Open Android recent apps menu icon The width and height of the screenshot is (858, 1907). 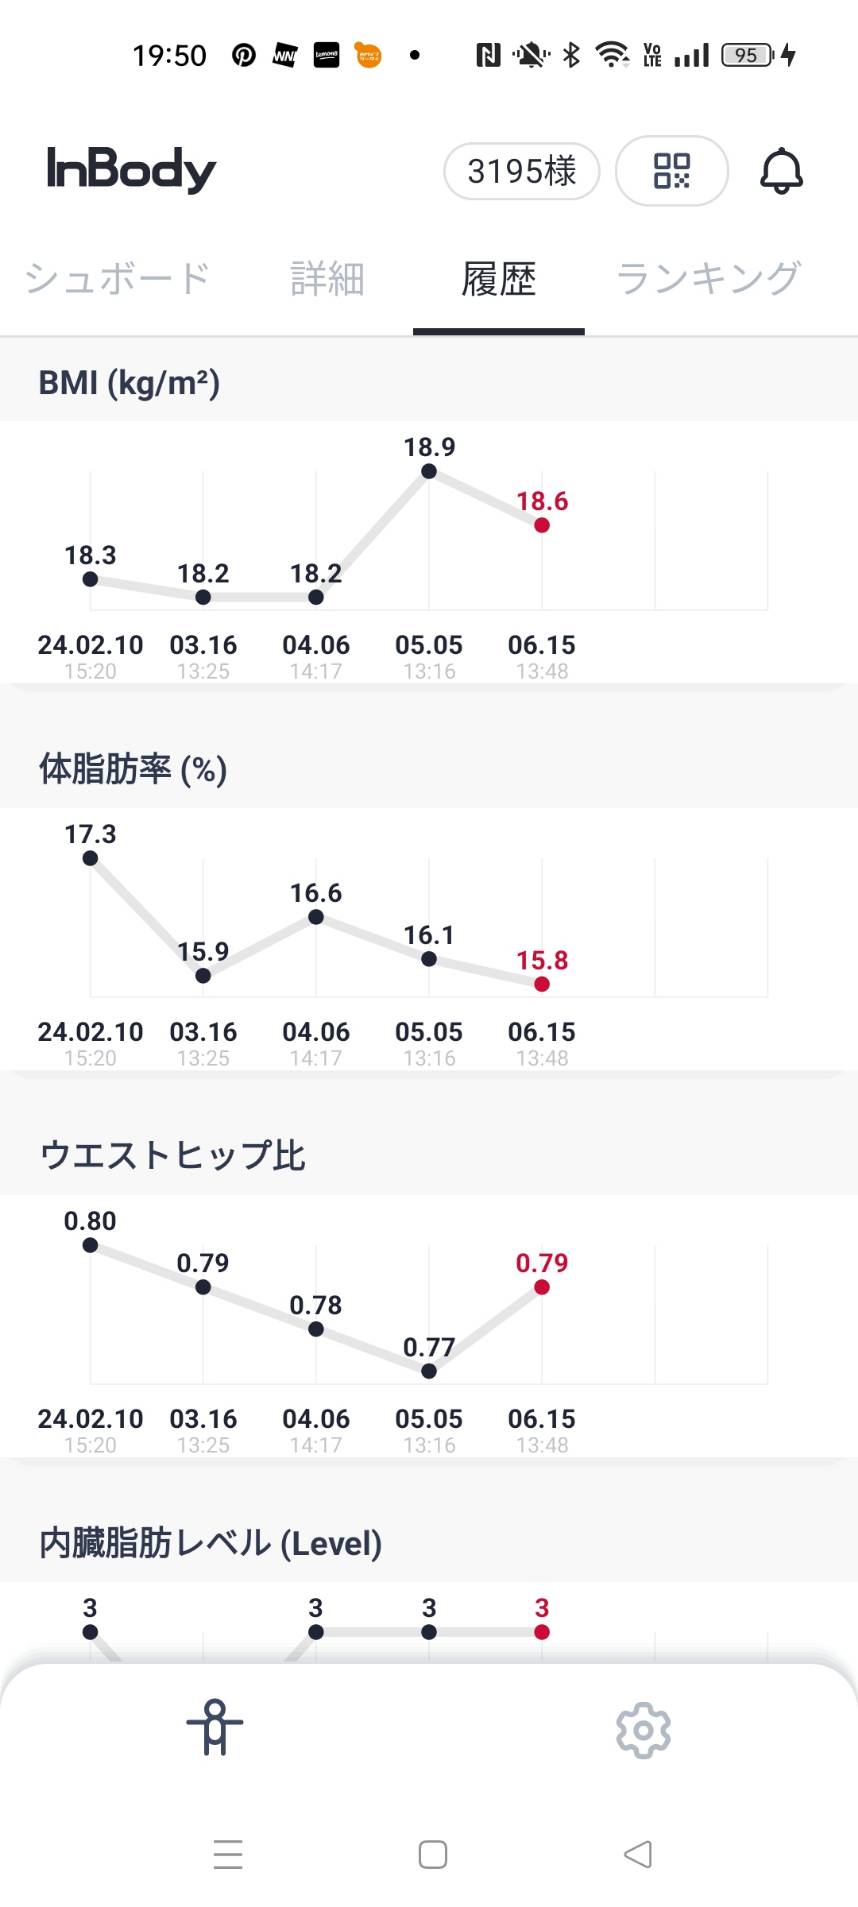(x=228, y=1854)
